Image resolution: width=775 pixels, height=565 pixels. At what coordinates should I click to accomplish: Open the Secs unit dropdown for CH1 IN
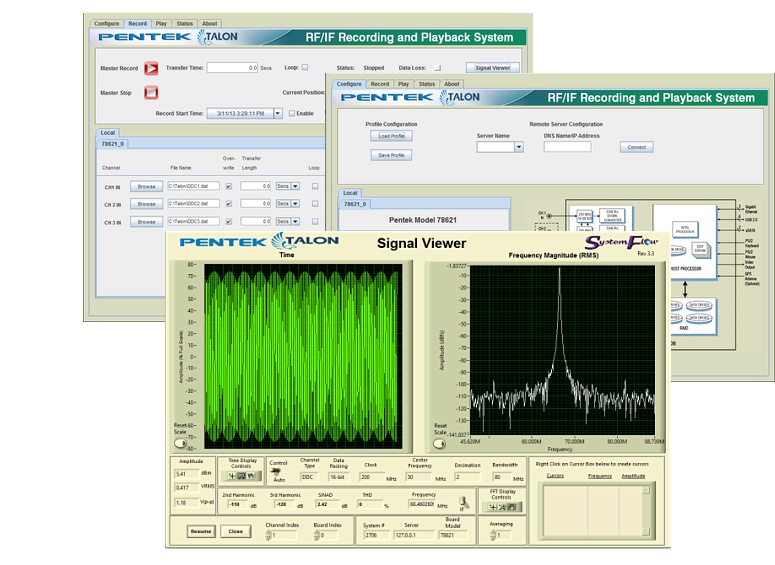295,186
